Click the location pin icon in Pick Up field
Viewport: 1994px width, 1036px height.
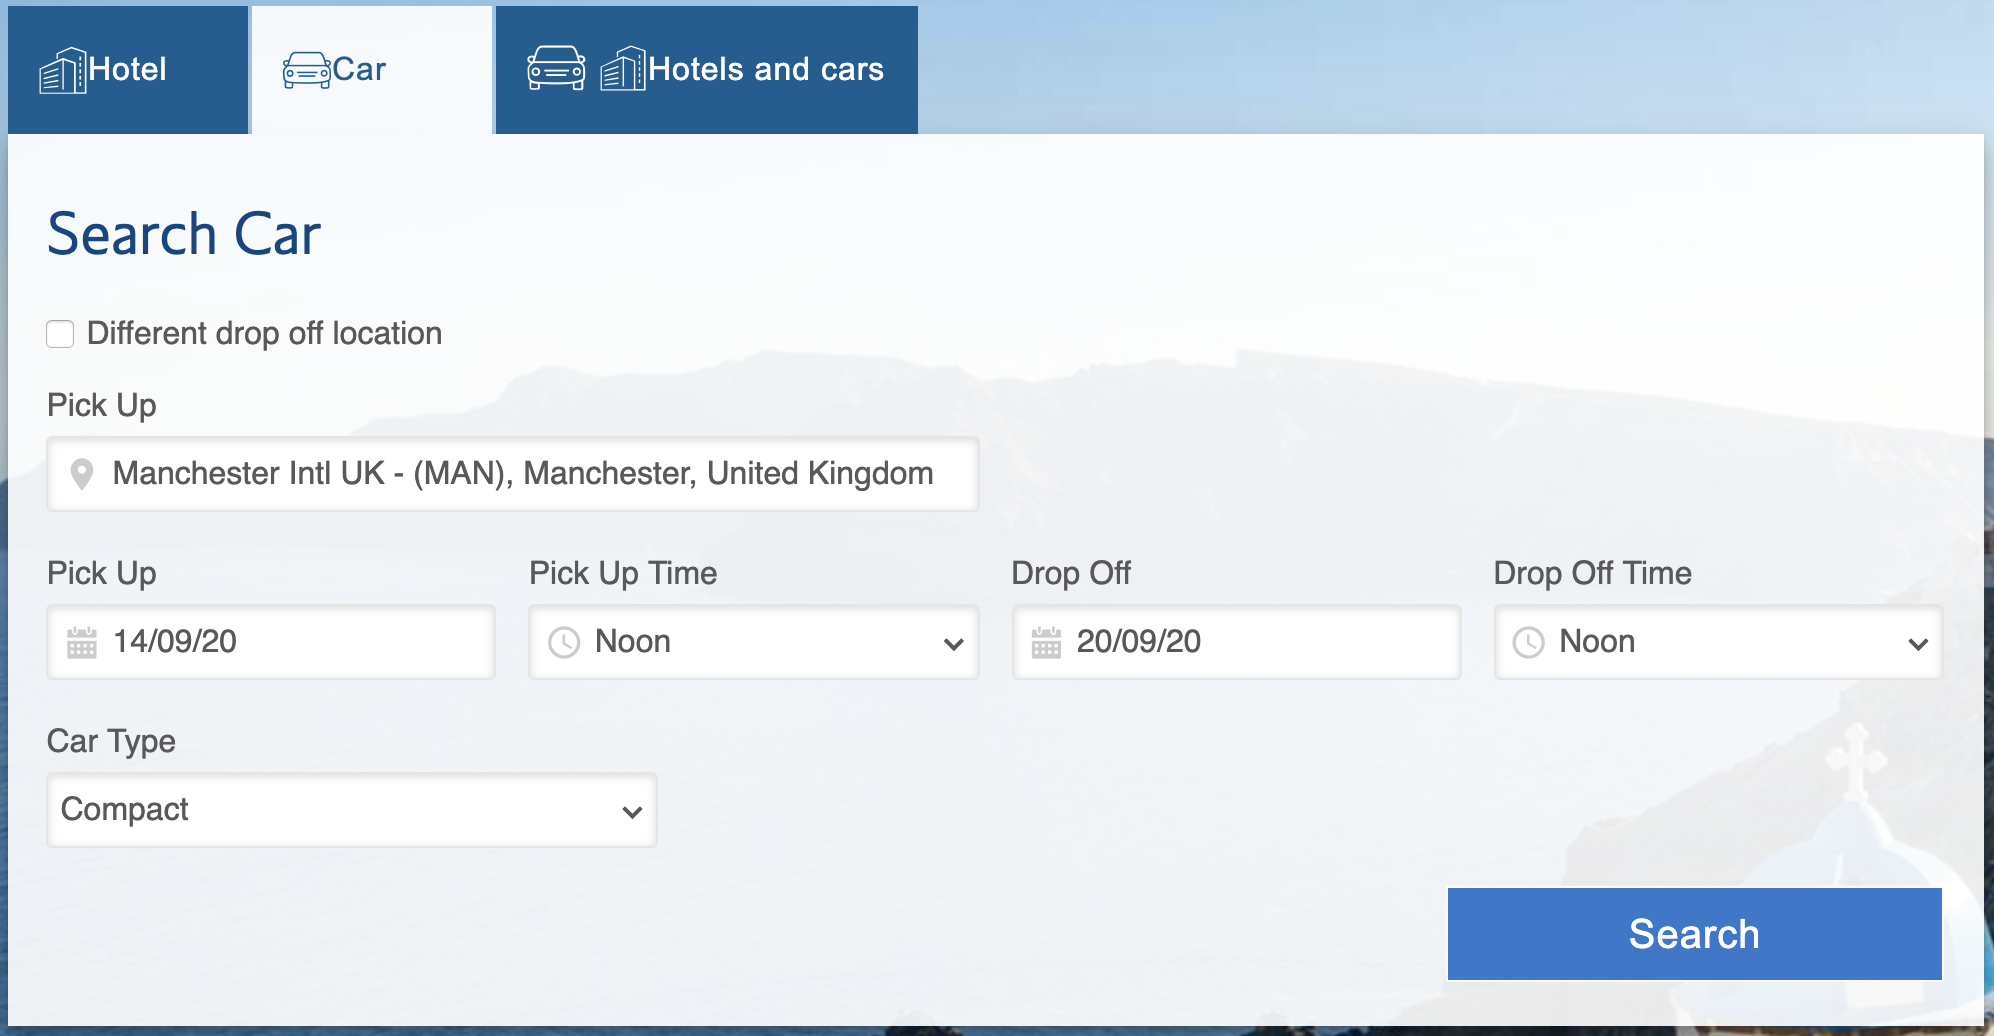click(82, 474)
